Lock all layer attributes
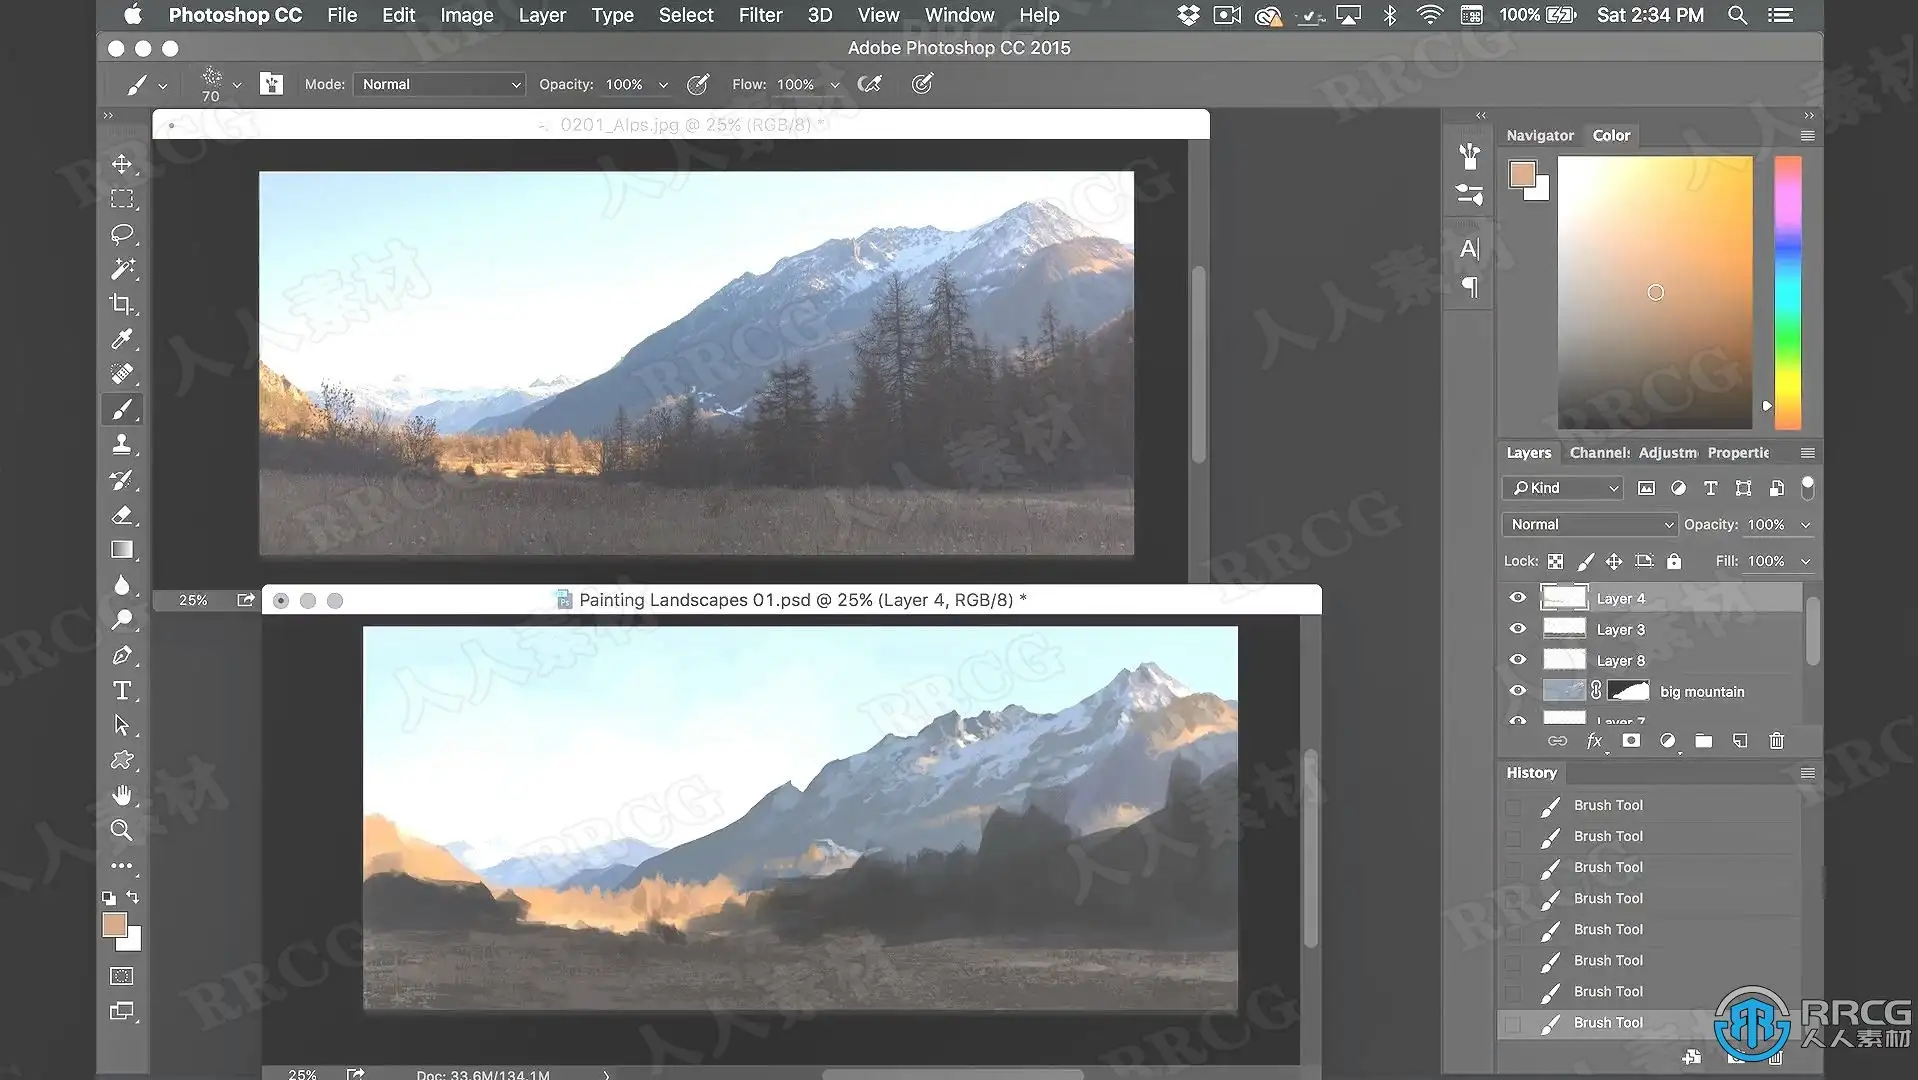 [x=1674, y=561]
